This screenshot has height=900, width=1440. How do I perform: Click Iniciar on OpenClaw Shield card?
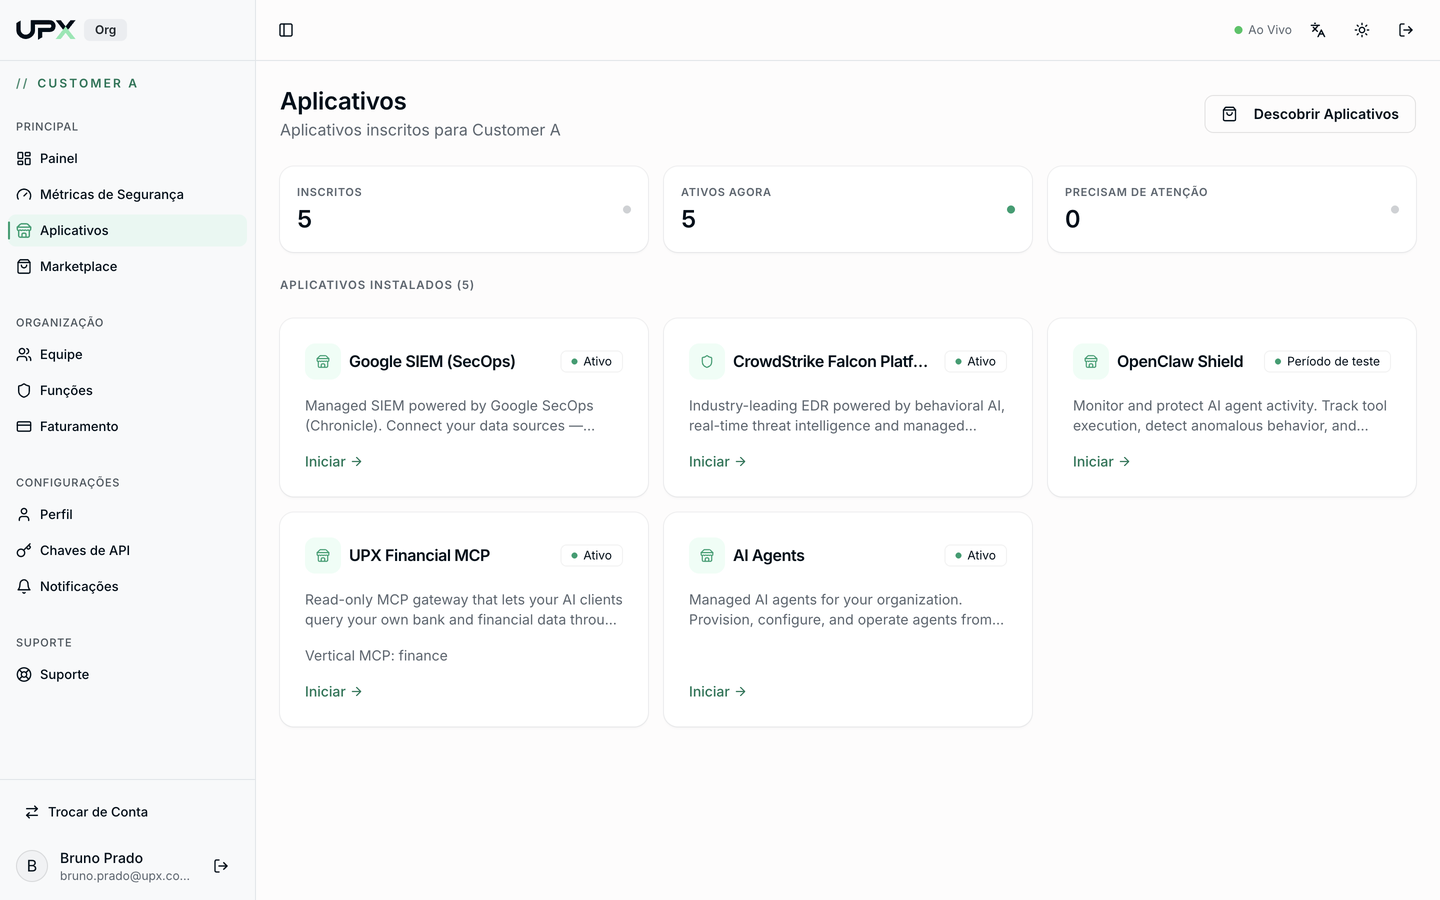1101,461
